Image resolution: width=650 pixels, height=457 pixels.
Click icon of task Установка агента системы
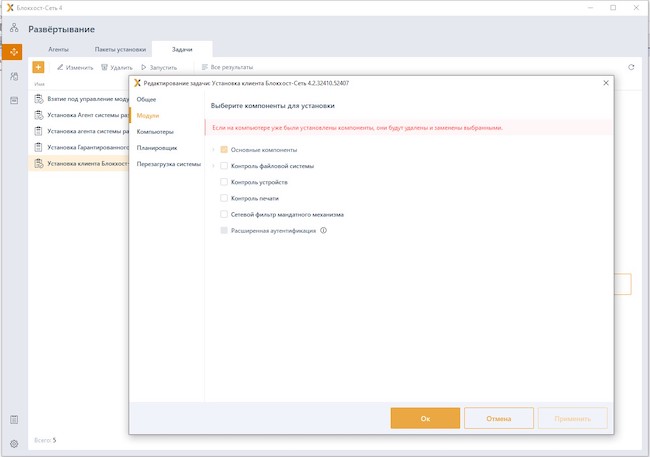39,131
